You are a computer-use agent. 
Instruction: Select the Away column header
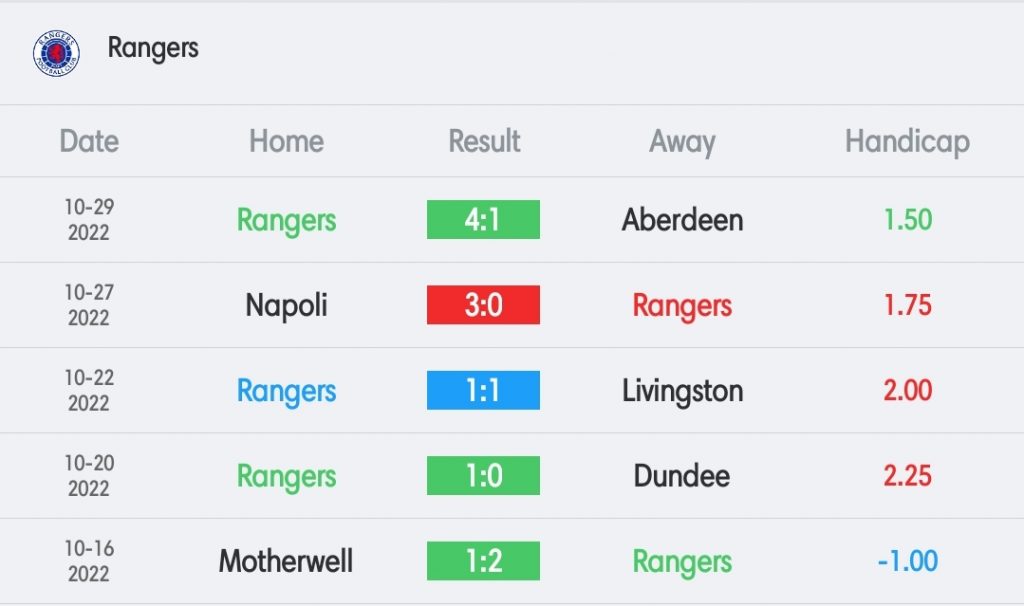pyautogui.click(x=682, y=142)
